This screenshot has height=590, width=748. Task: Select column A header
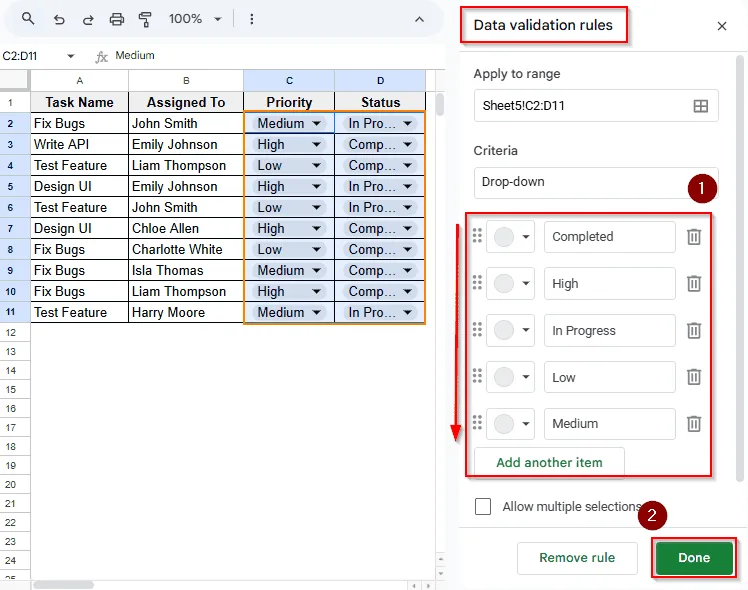80,81
